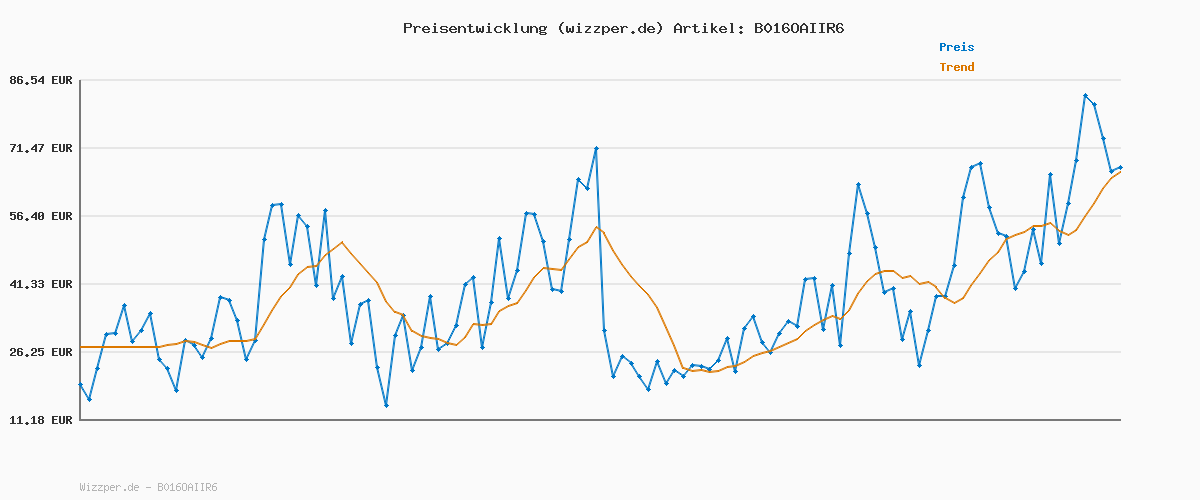
Task: Select the 41.33 EUR axis label
Action: 39,284
